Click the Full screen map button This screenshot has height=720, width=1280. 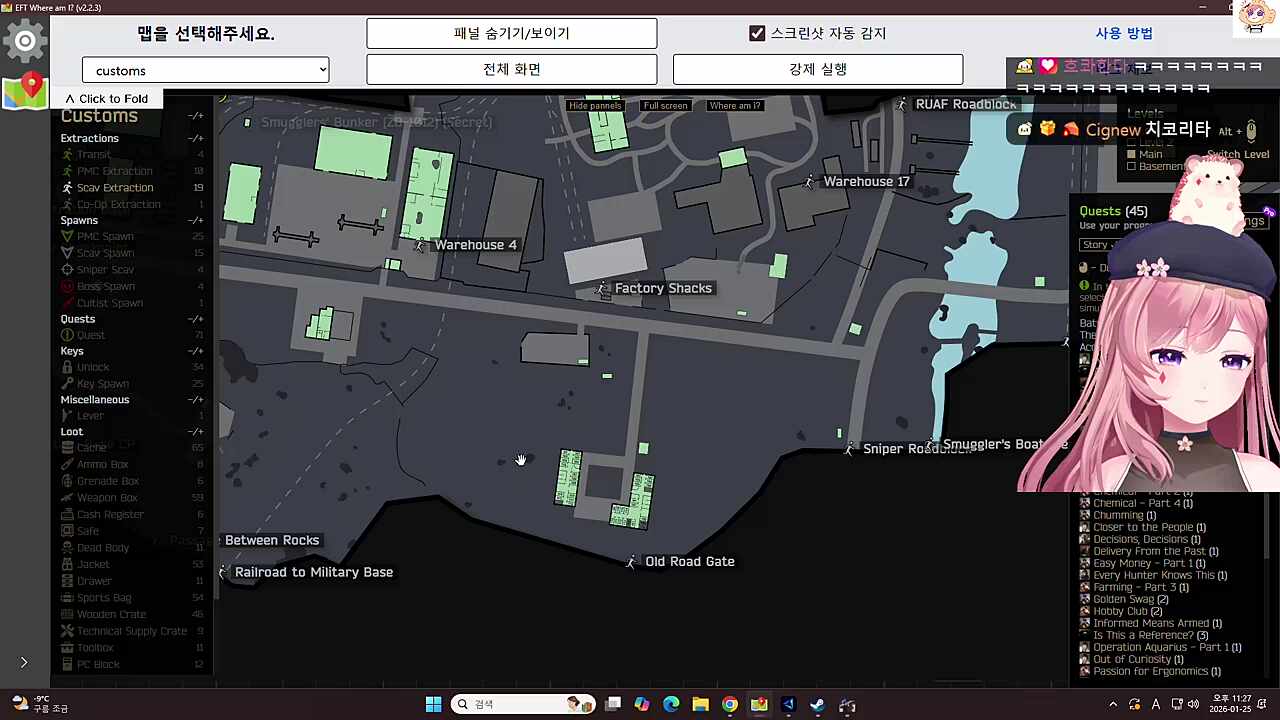click(x=666, y=106)
